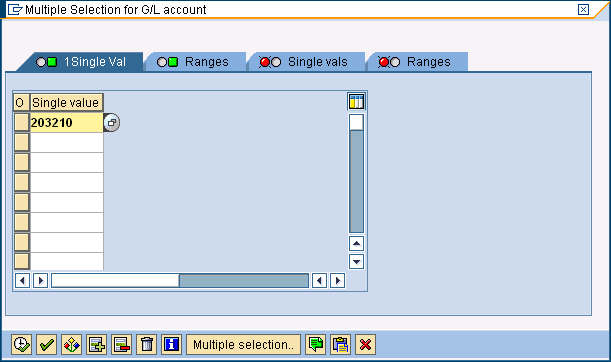Click the Single value column header
This screenshot has height=362, width=611.
point(67,102)
